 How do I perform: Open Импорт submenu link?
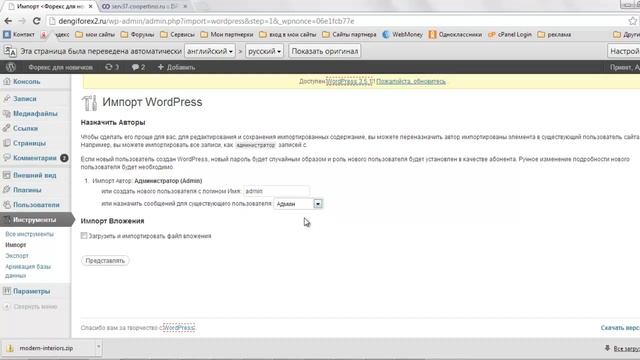click(16, 245)
